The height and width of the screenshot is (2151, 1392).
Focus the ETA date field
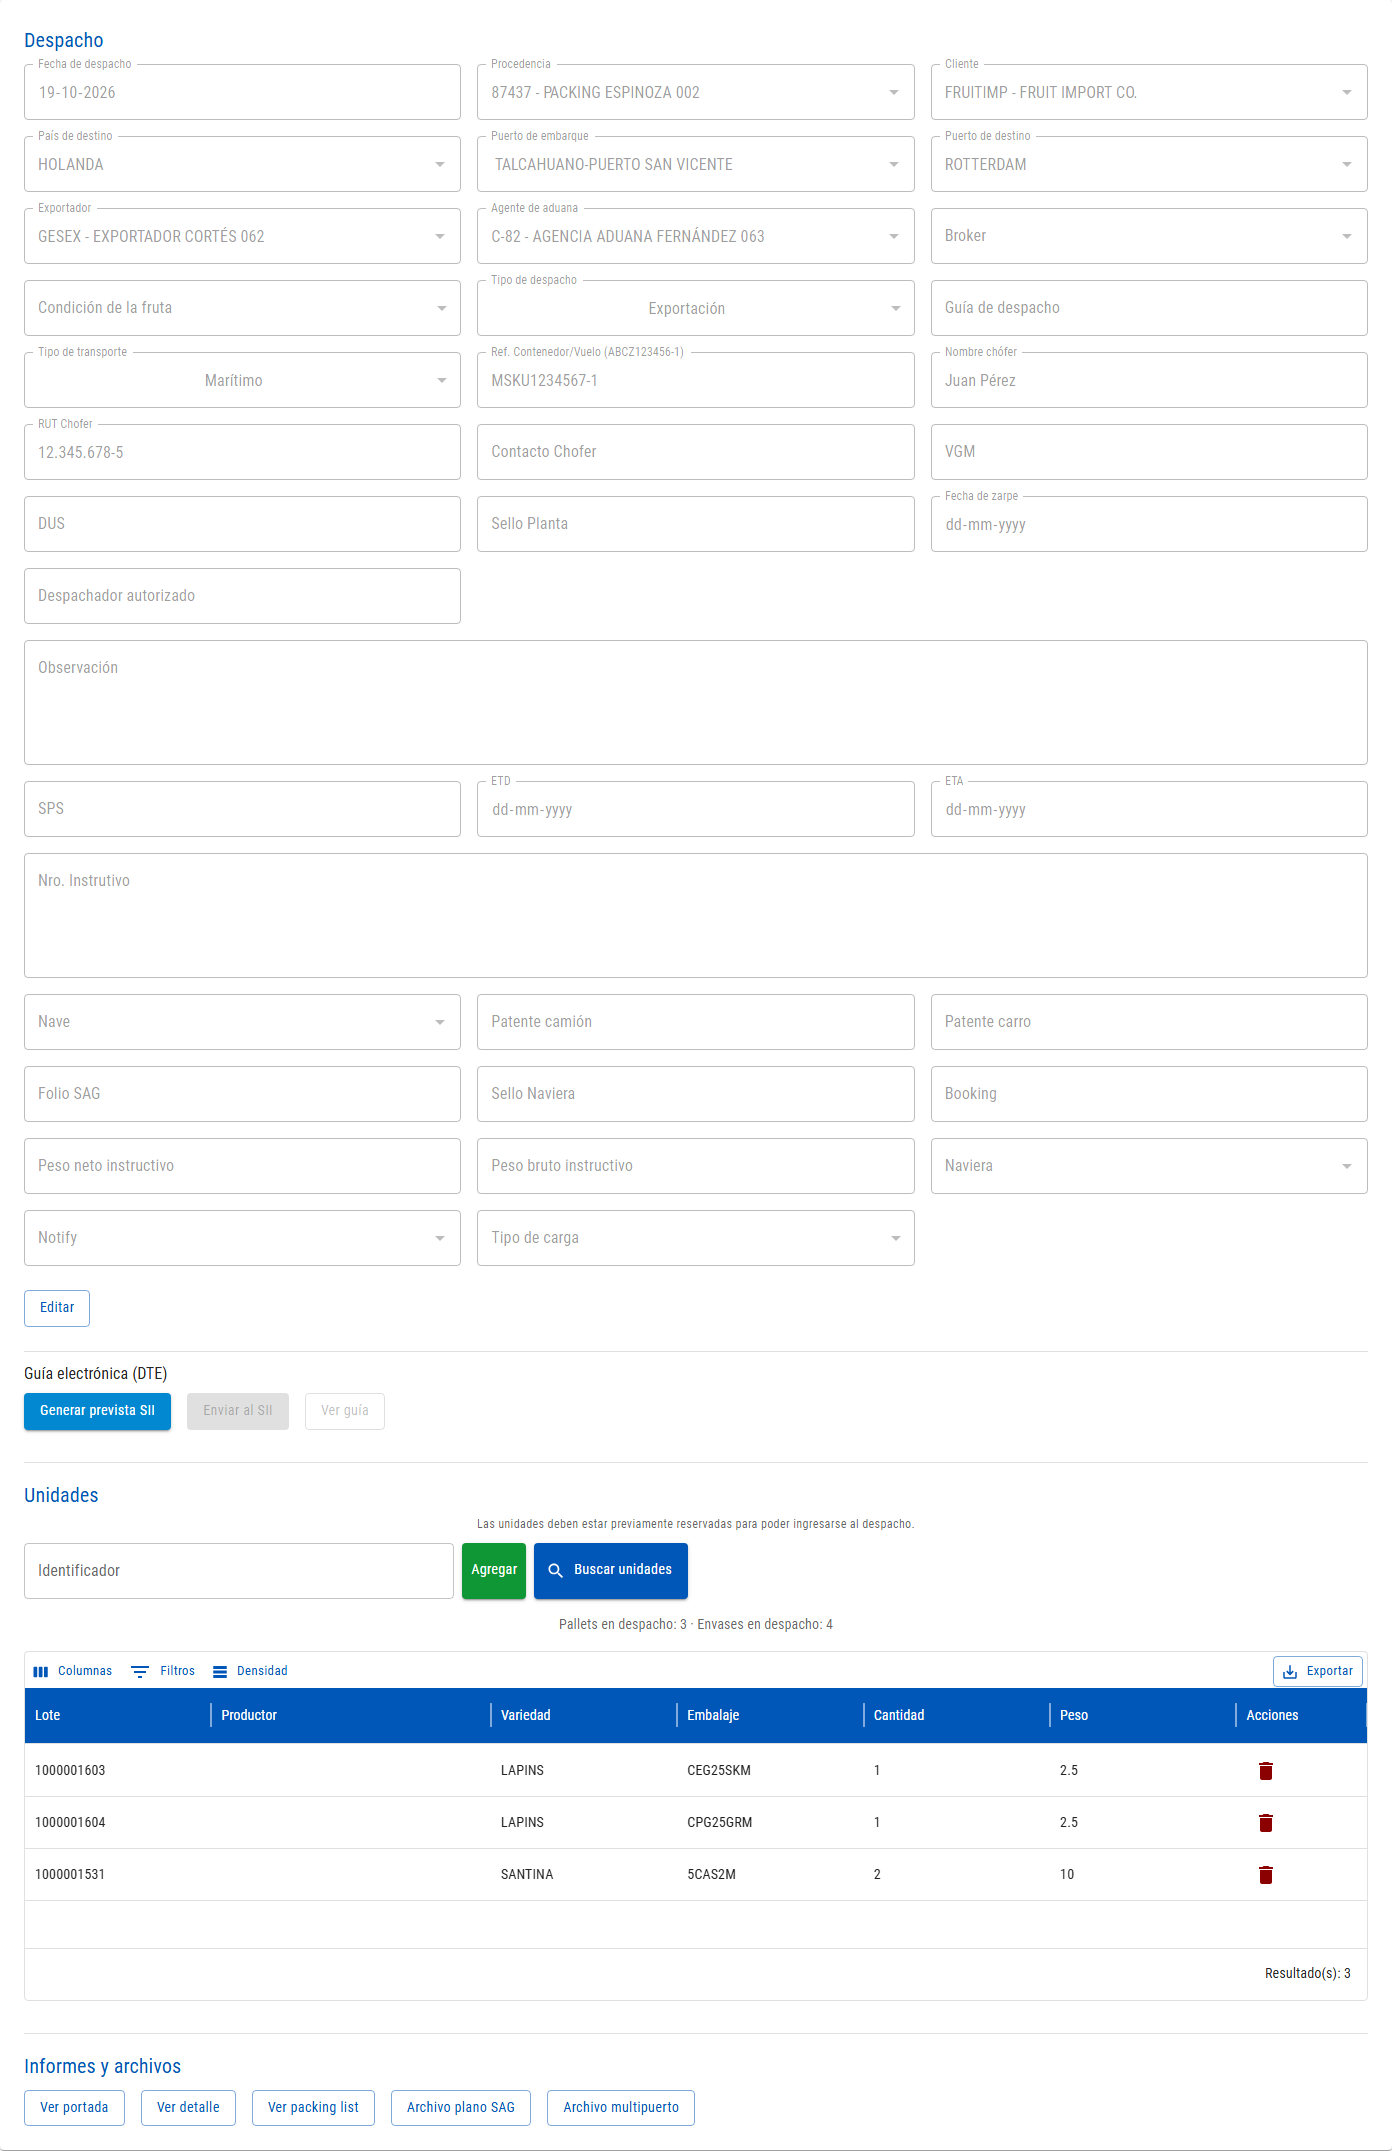[1148, 809]
